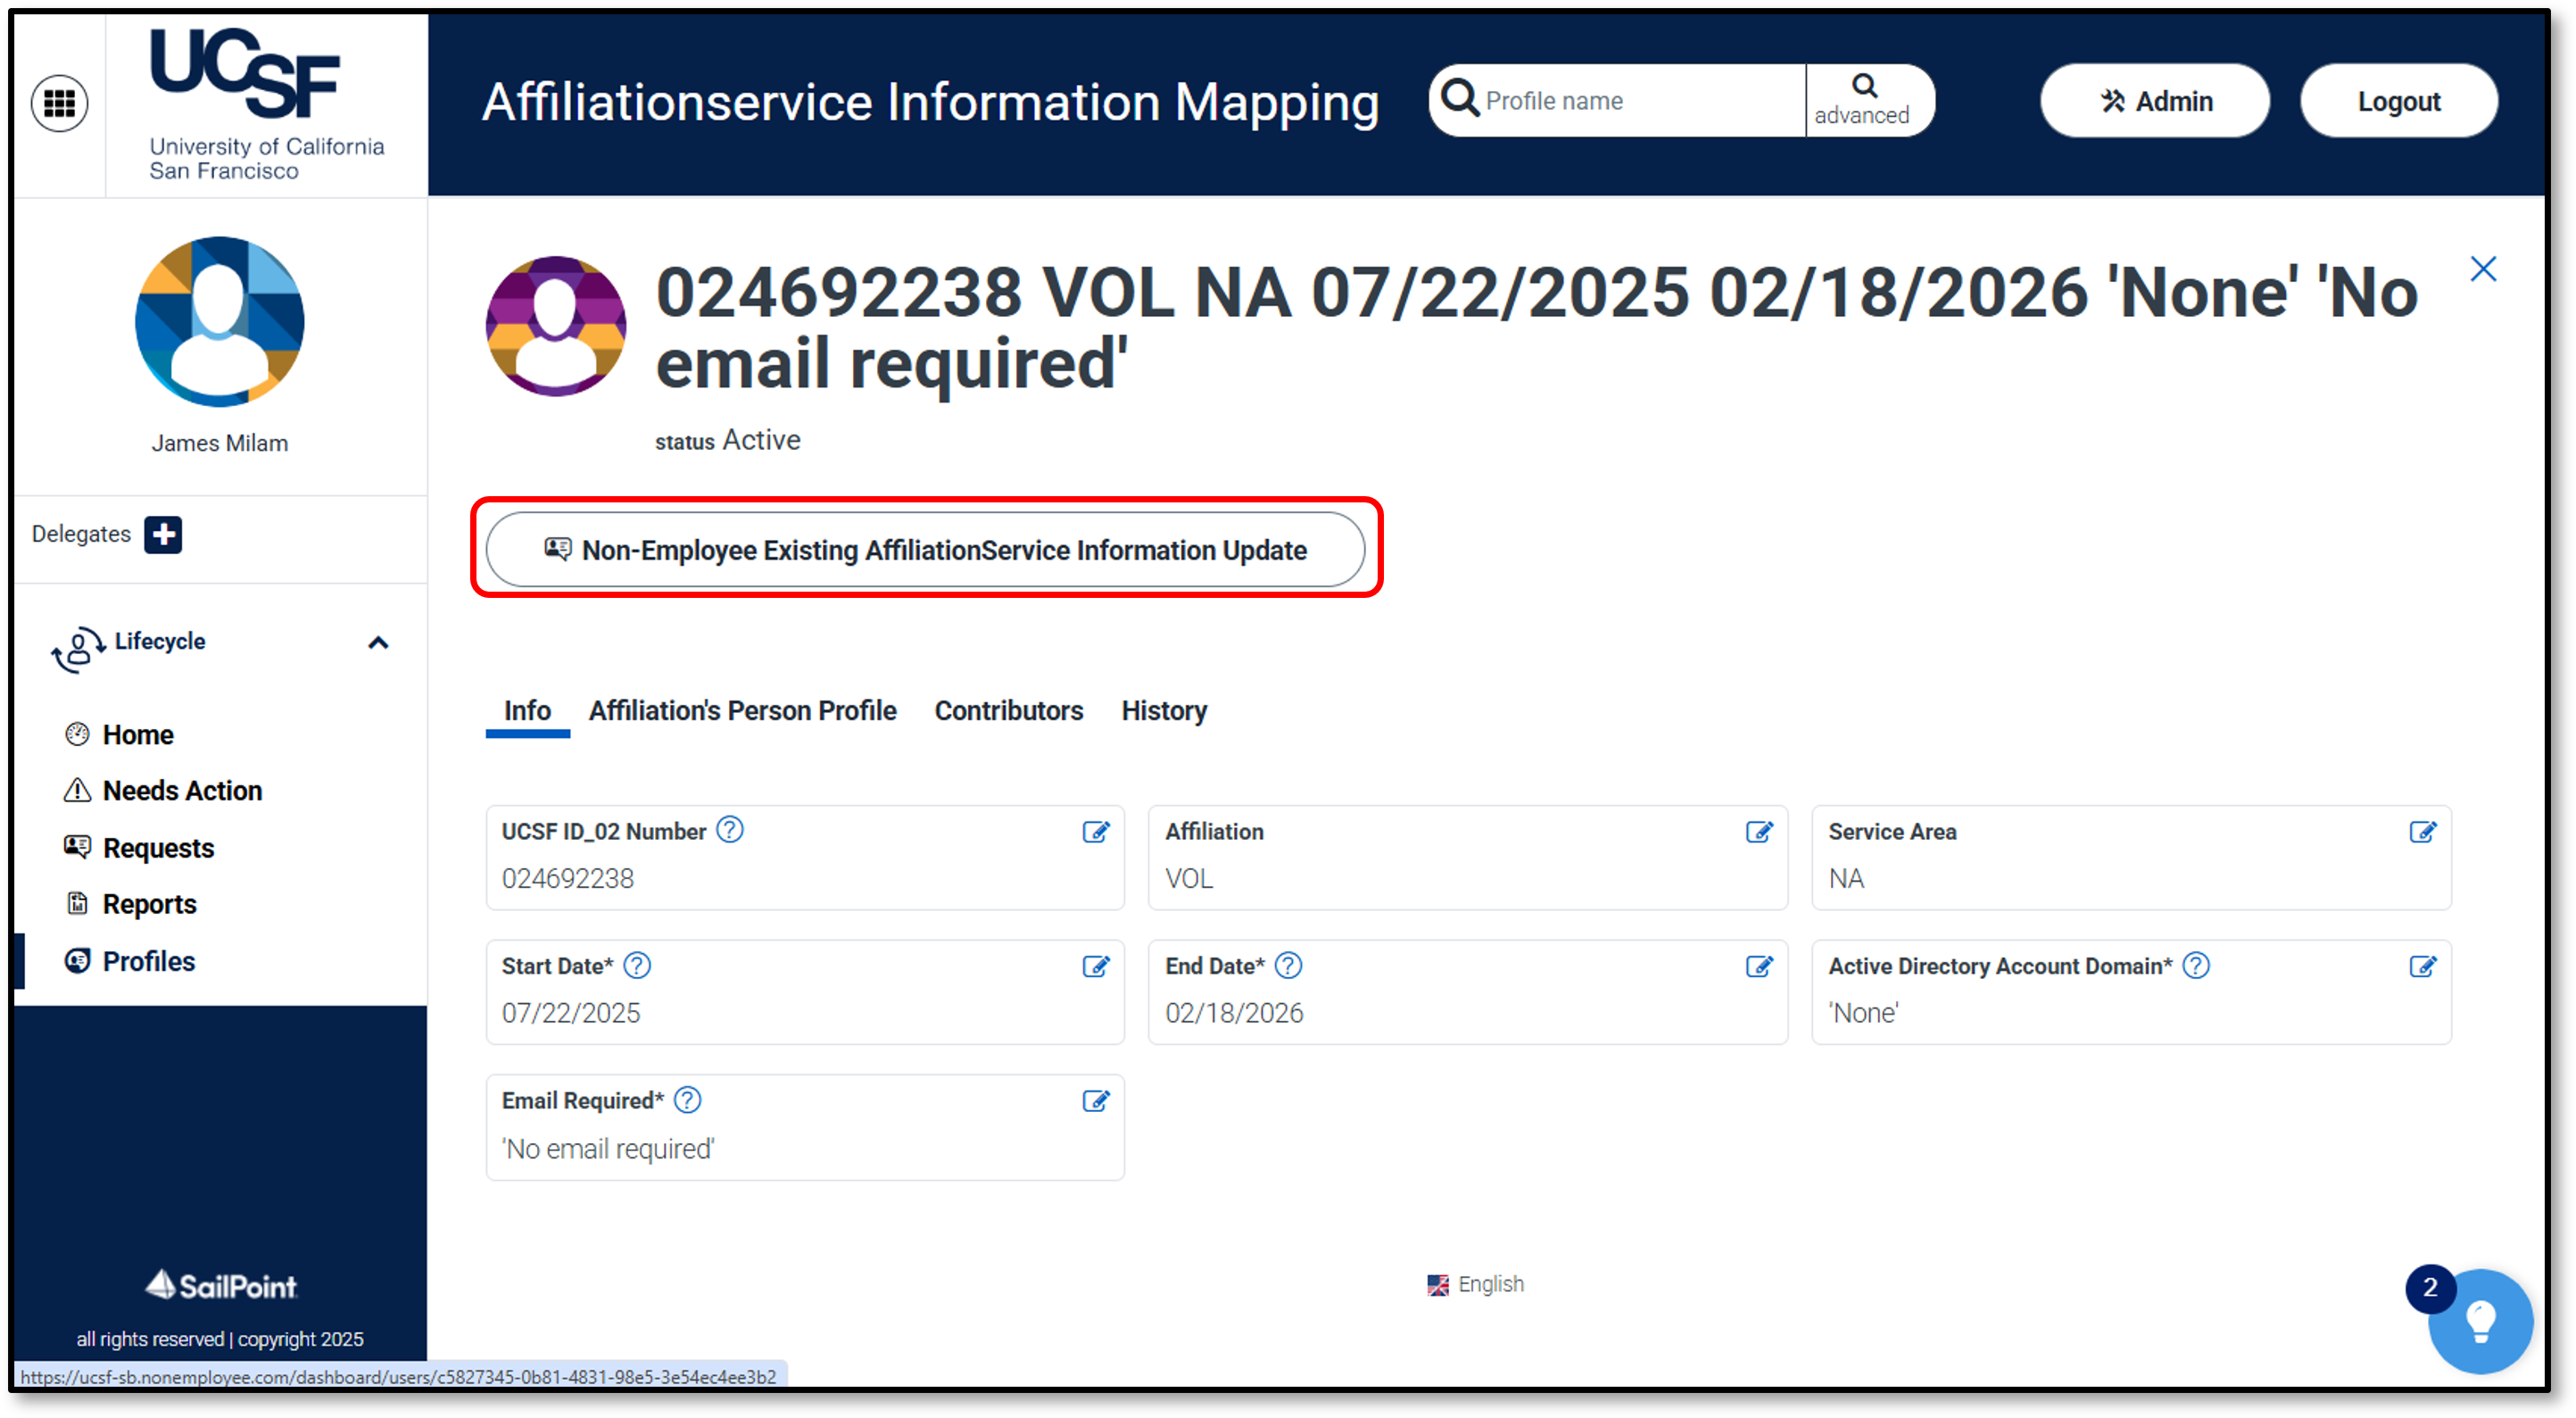Screen dimensions: 2576x1418
Task: Open the app grid menu
Action: click(x=60, y=102)
